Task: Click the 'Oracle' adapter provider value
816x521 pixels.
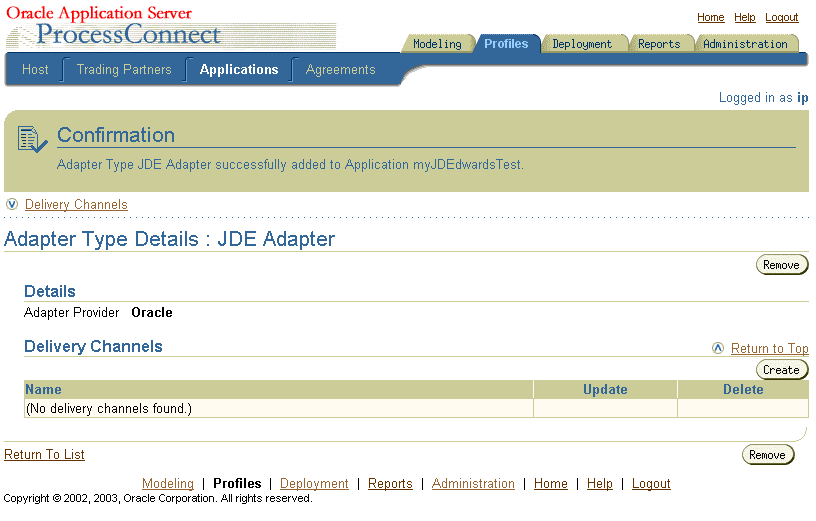Action: pos(152,312)
